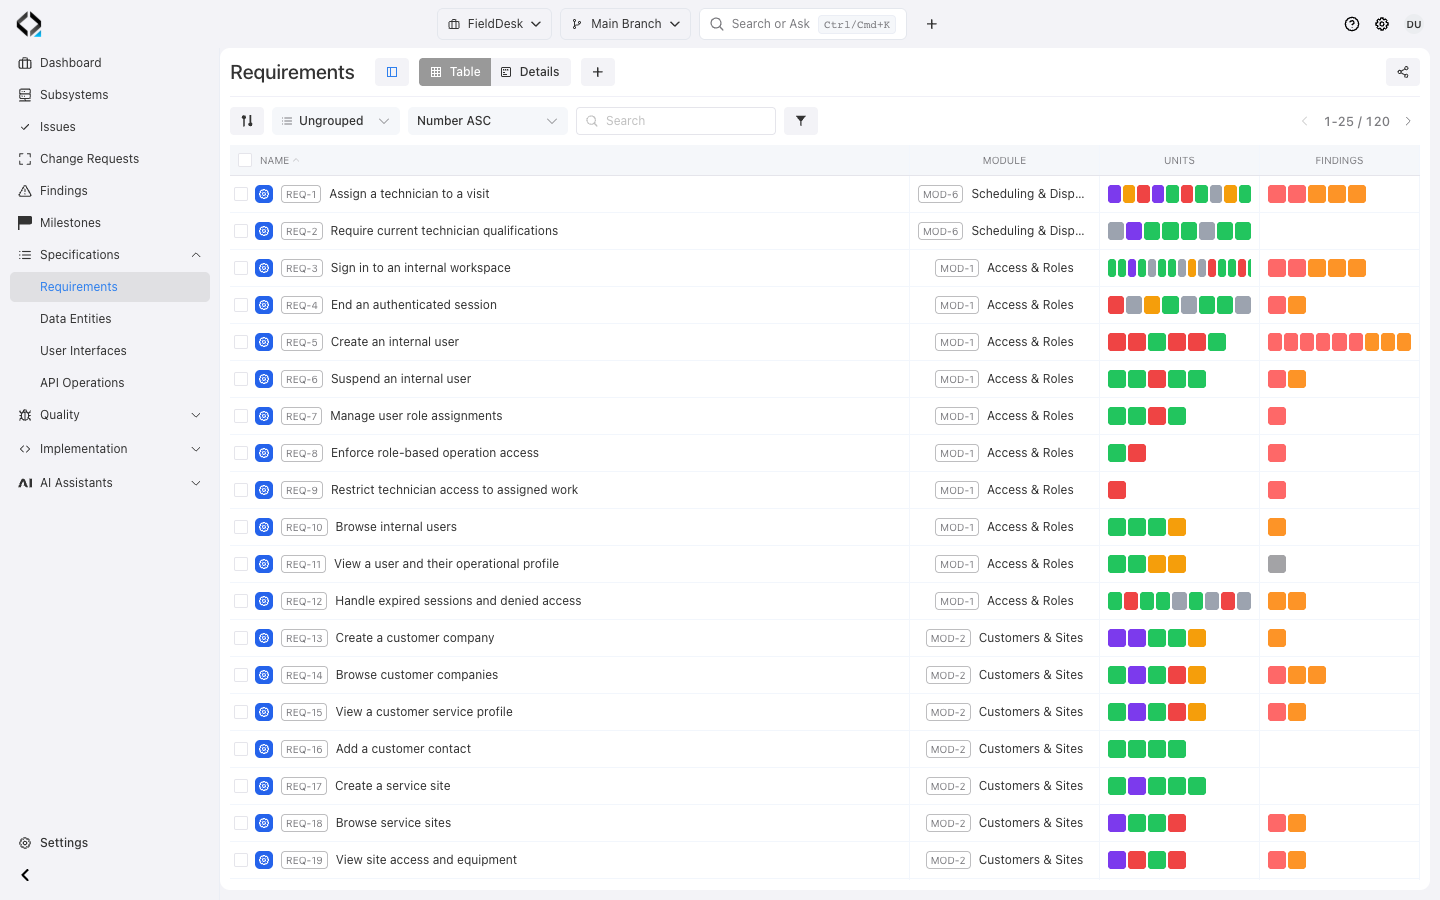1440x900 pixels.
Task: Open Data Entities in sidebar
Action: (x=76, y=319)
